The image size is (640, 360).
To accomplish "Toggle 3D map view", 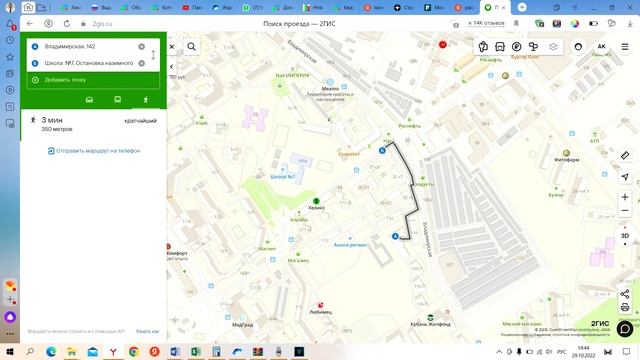I will 624,236.
